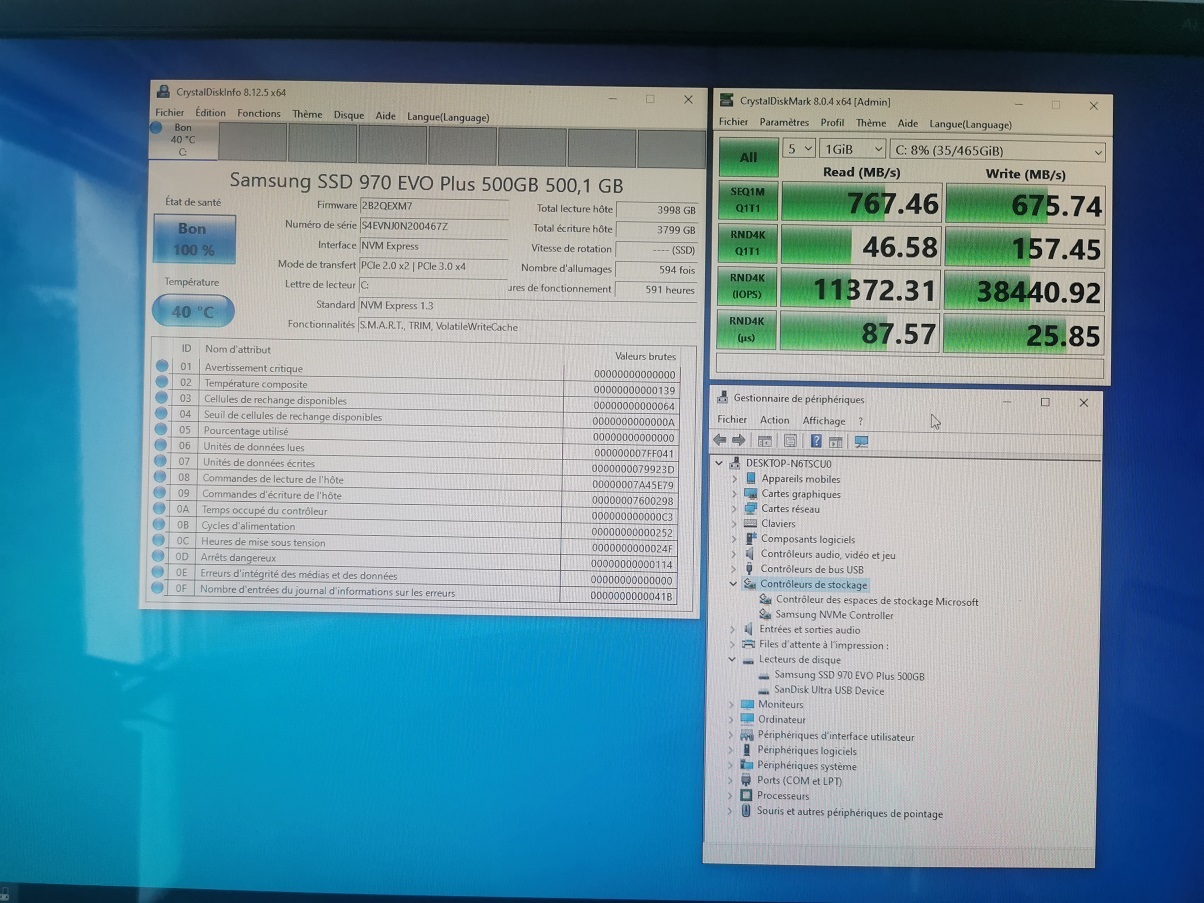The width and height of the screenshot is (1204, 903).
Task: Open Langue(Language) menu in CrystalDiskInfo
Action: (x=448, y=117)
